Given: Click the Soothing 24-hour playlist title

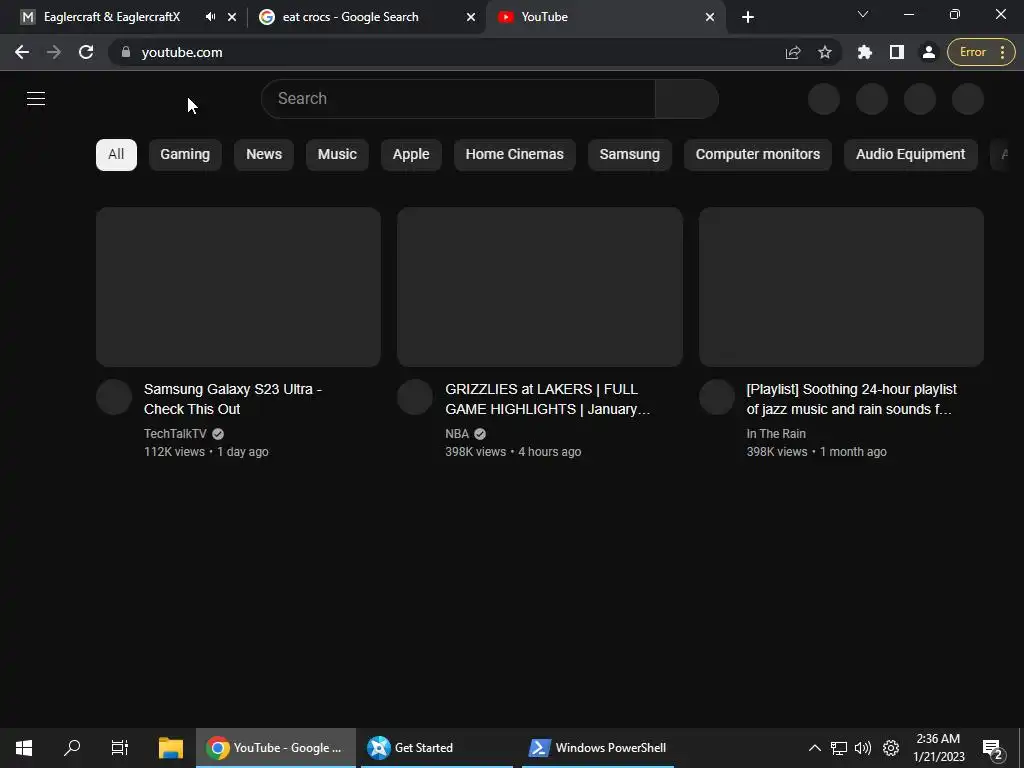Looking at the screenshot, I should (x=851, y=399).
